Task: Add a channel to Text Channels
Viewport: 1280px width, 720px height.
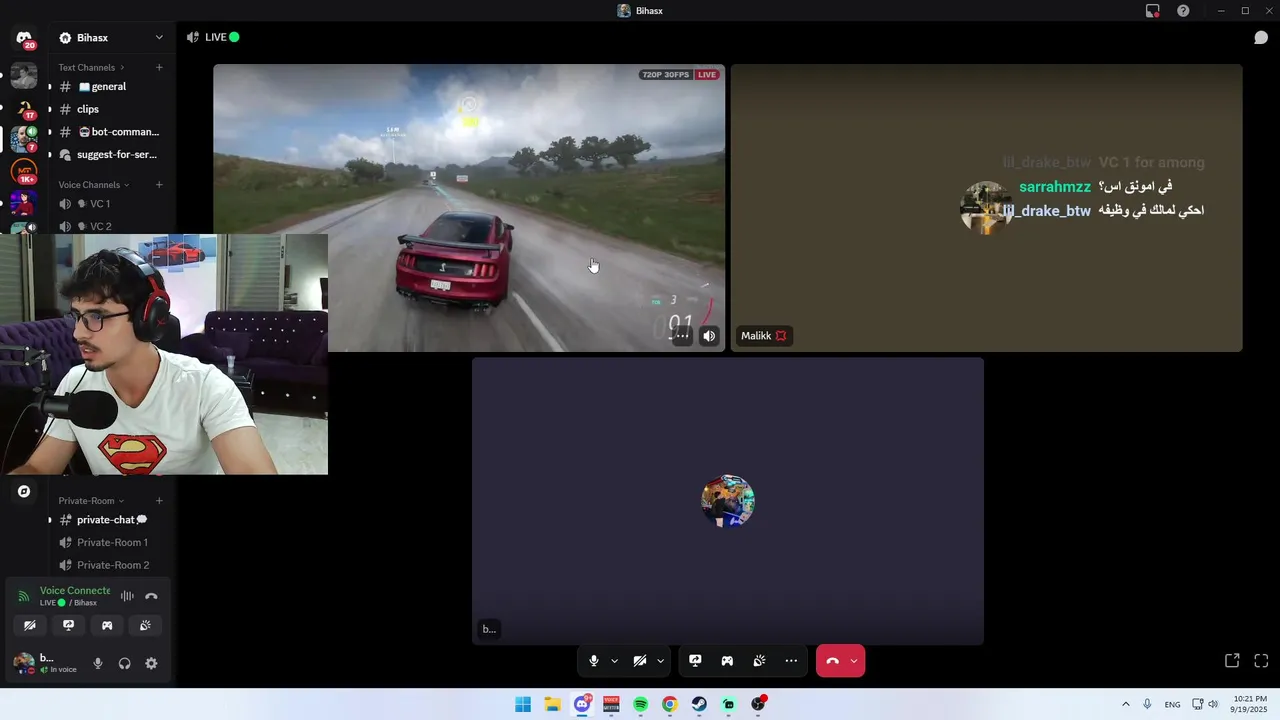Action: (x=159, y=67)
